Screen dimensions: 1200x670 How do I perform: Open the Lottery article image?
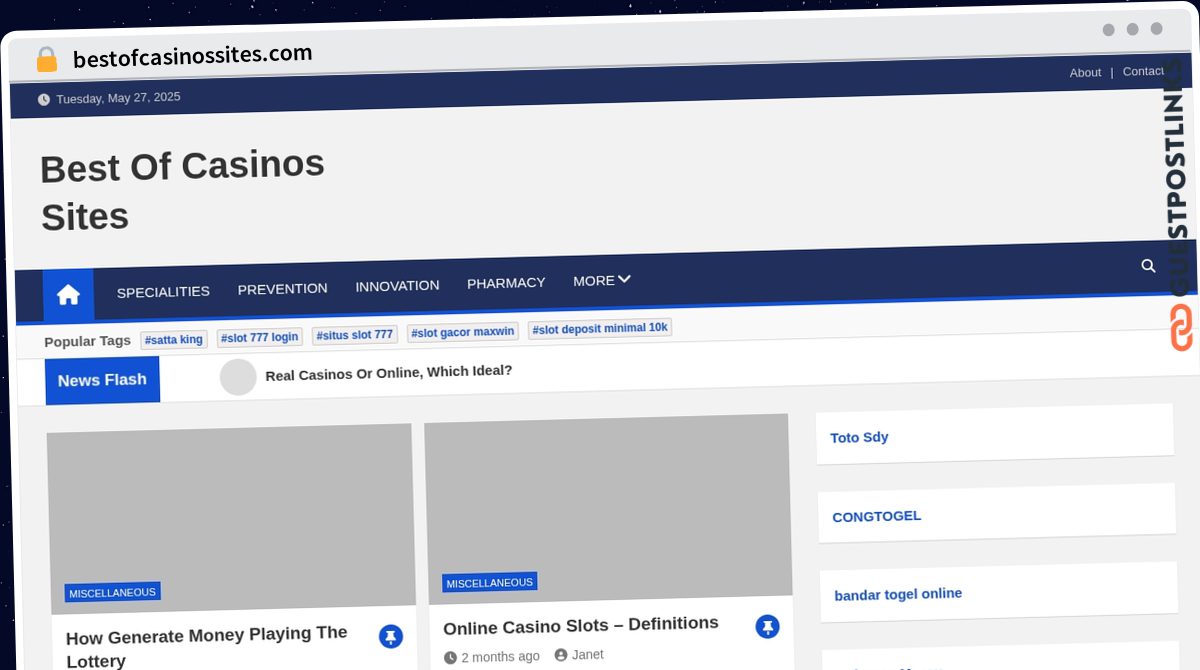point(231,517)
